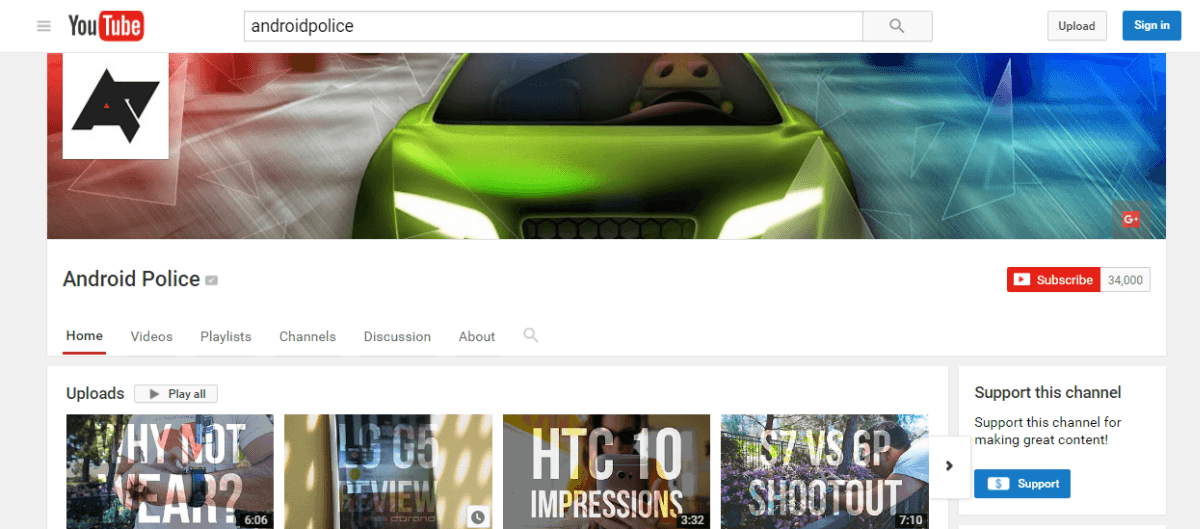The width and height of the screenshot is (1200, 529).
Task: Open the hamburger guide menu
Action: pos(44,26)
